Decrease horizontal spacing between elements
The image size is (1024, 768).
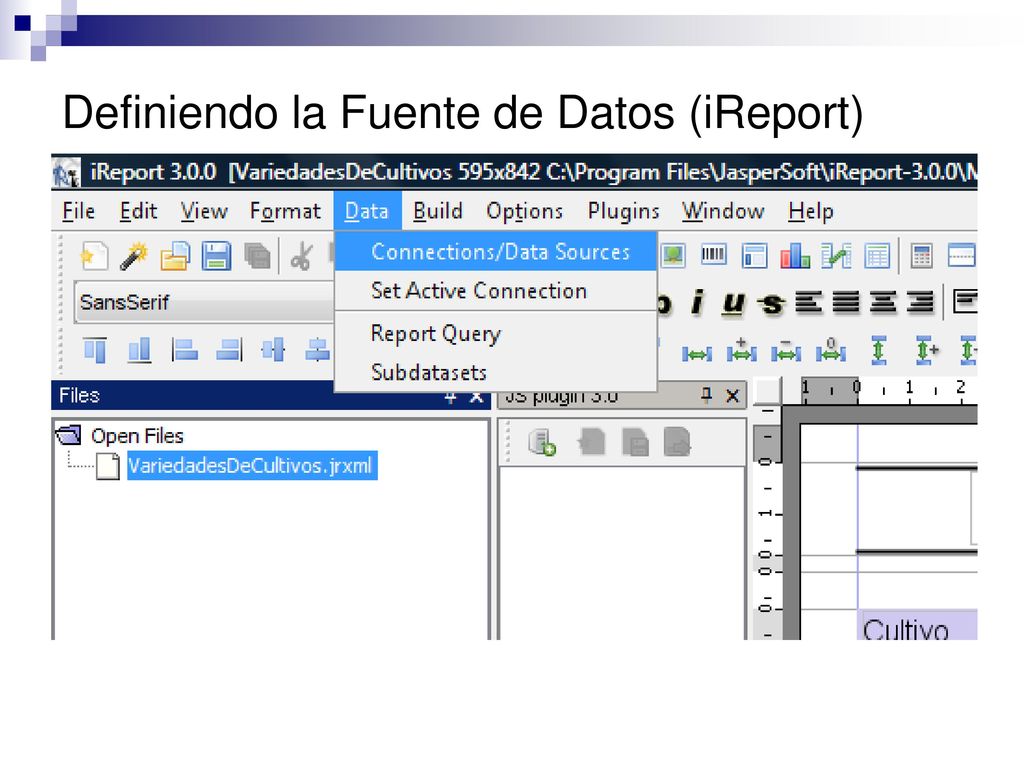pyautogui.click(x=786, y=351)
